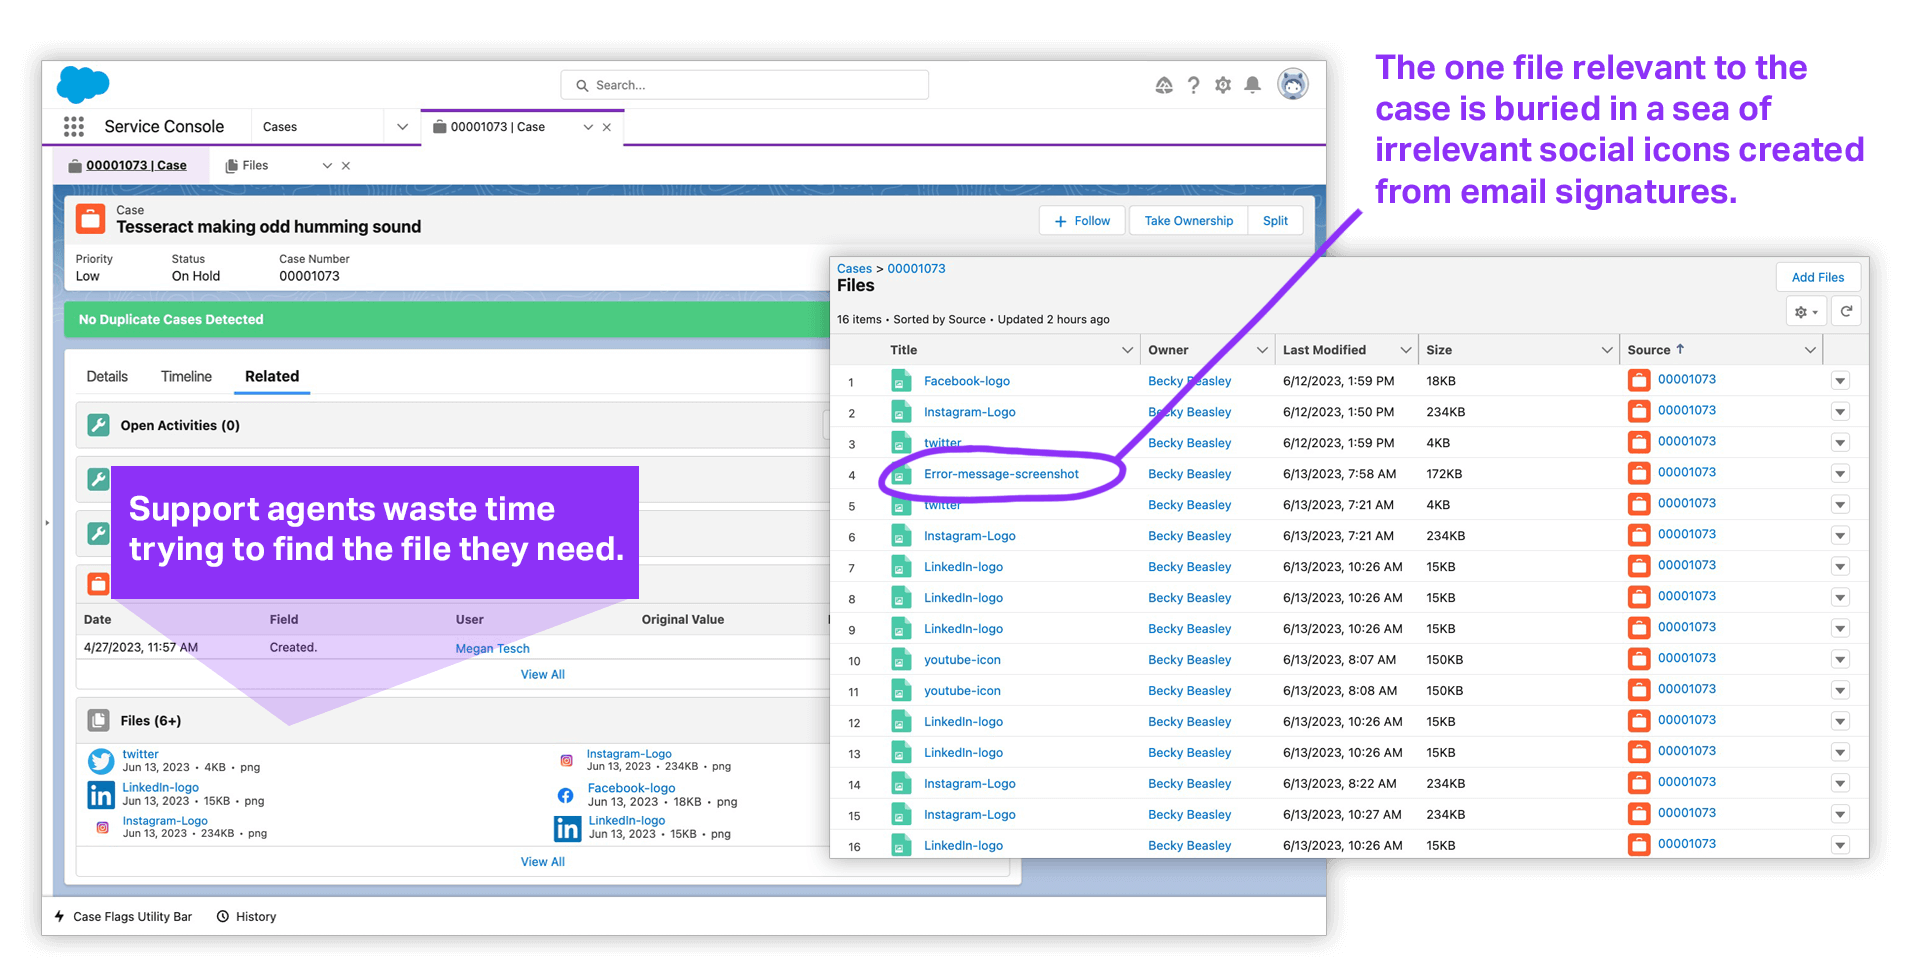Click file icon beside Facebook-logo row

(901, 381)
